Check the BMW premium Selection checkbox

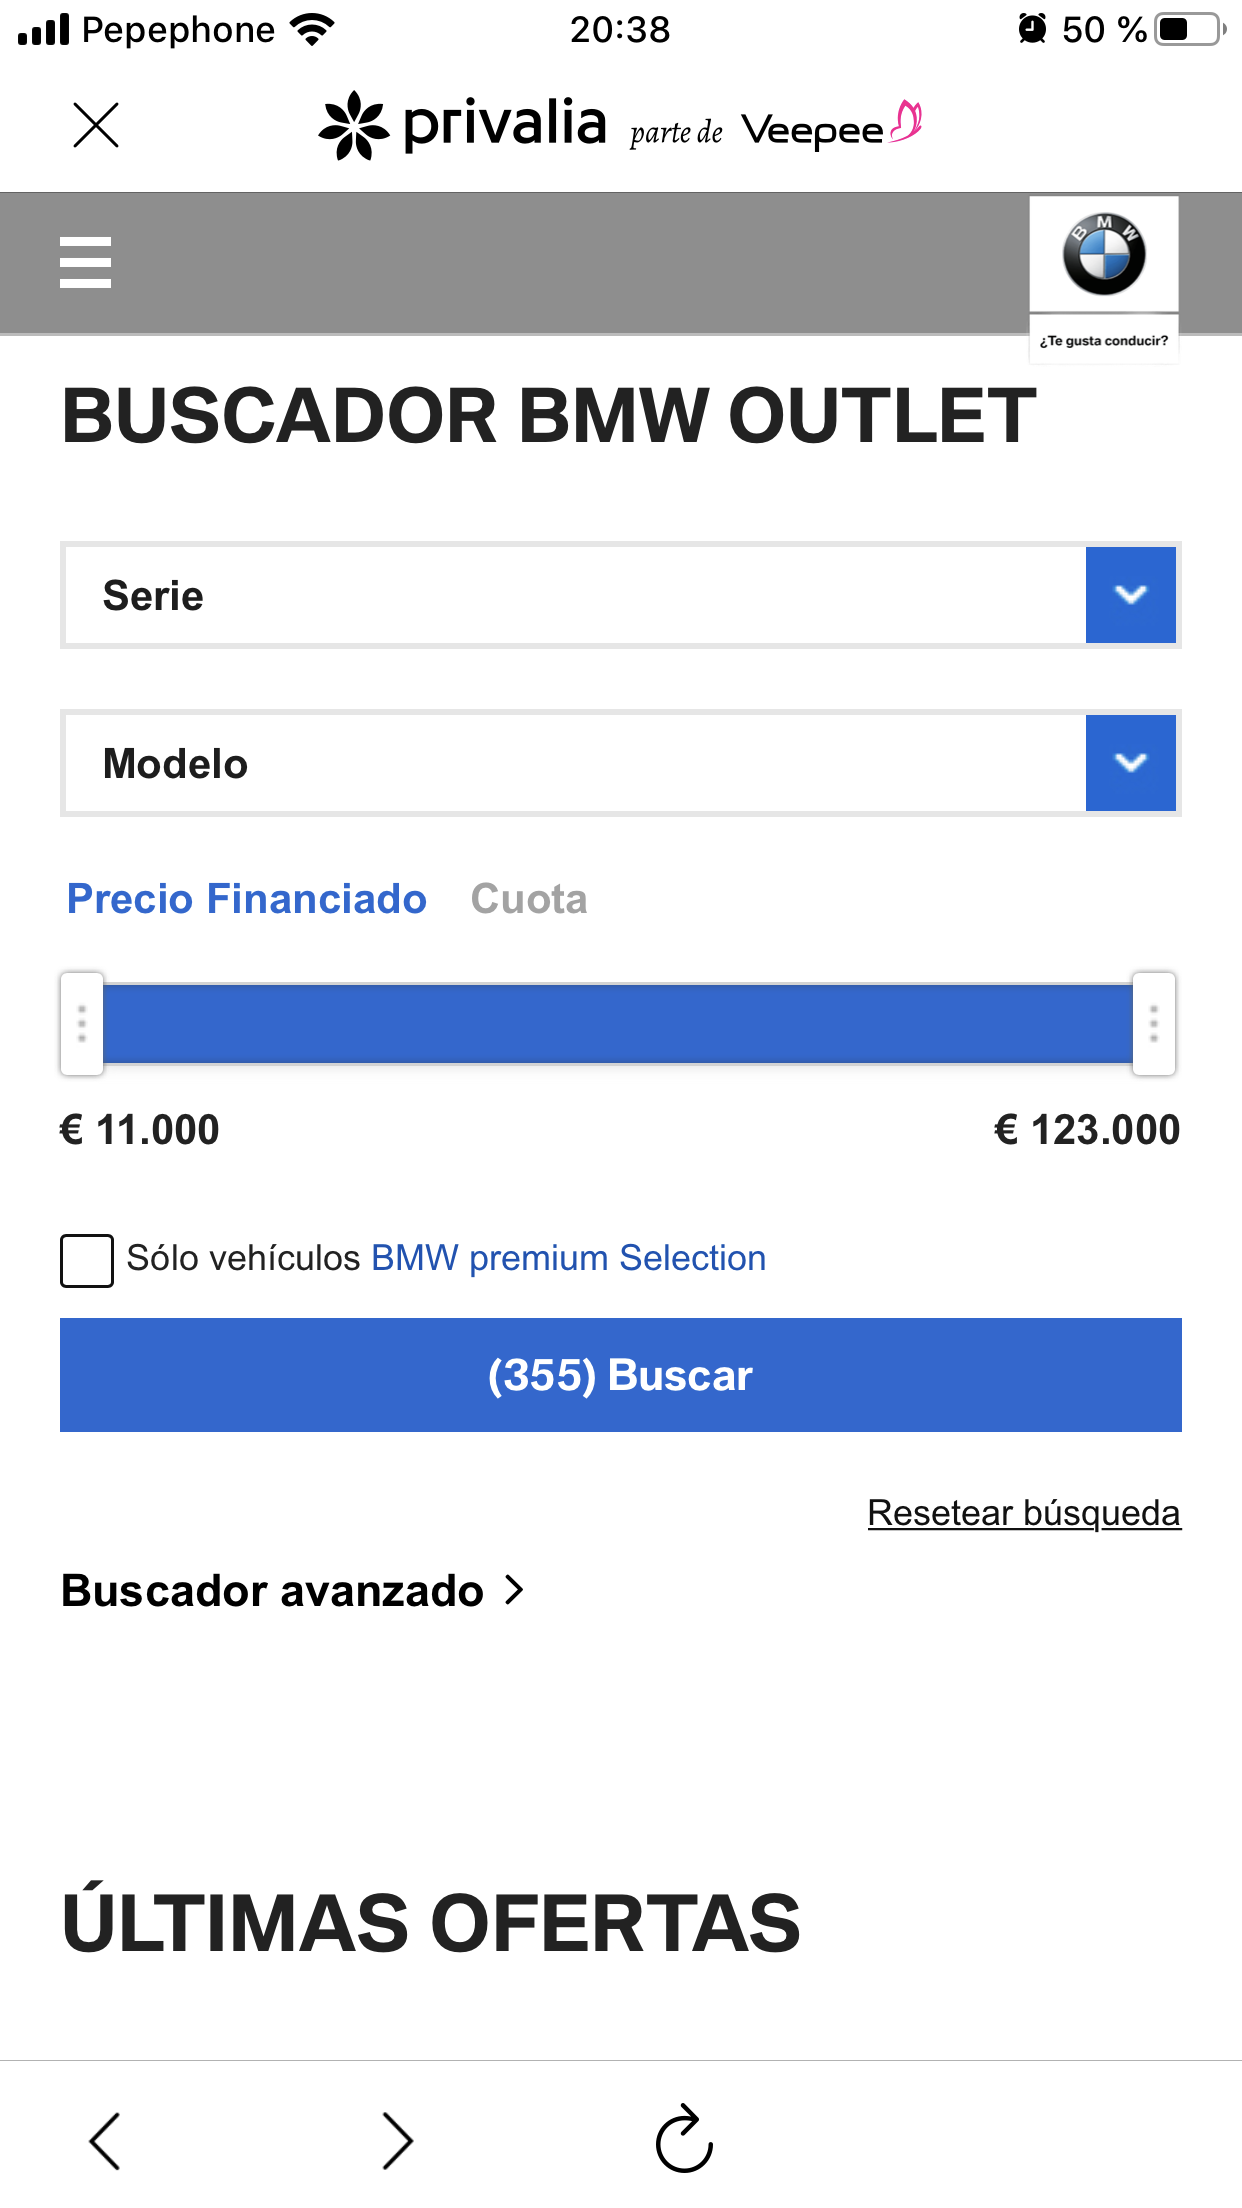point(87,1260)
